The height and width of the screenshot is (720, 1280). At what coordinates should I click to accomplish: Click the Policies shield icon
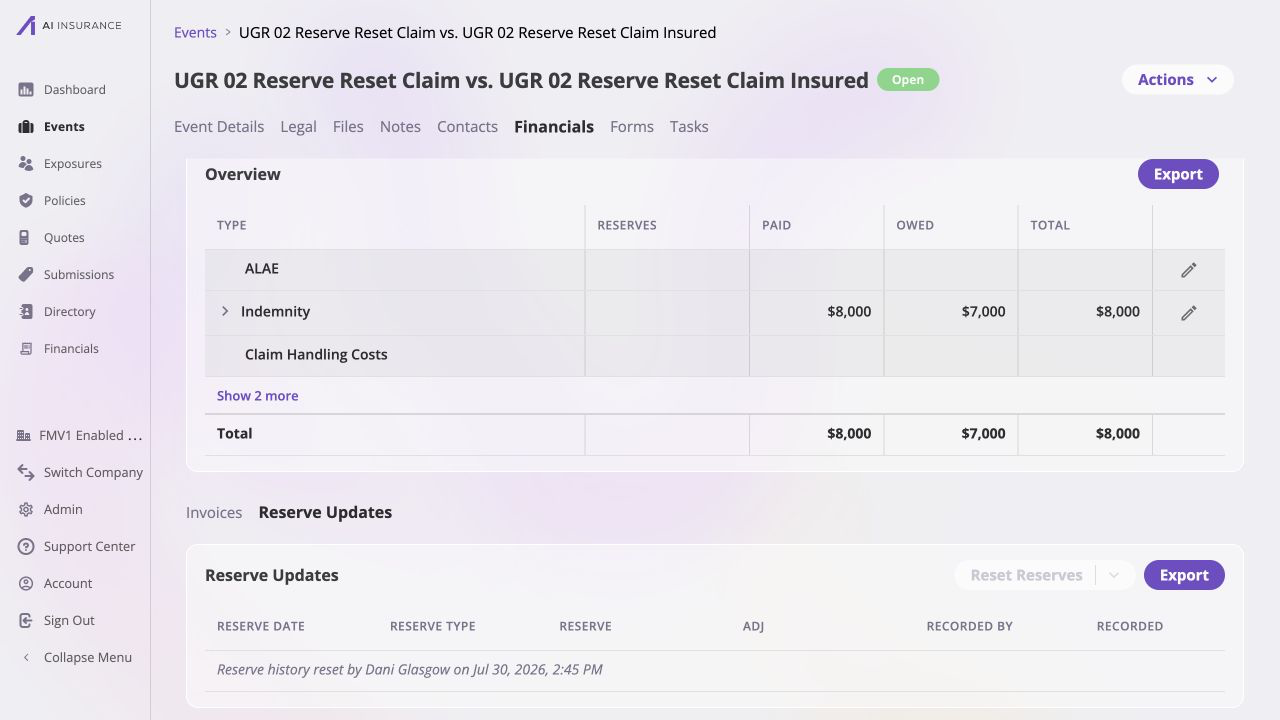[26, 201]
